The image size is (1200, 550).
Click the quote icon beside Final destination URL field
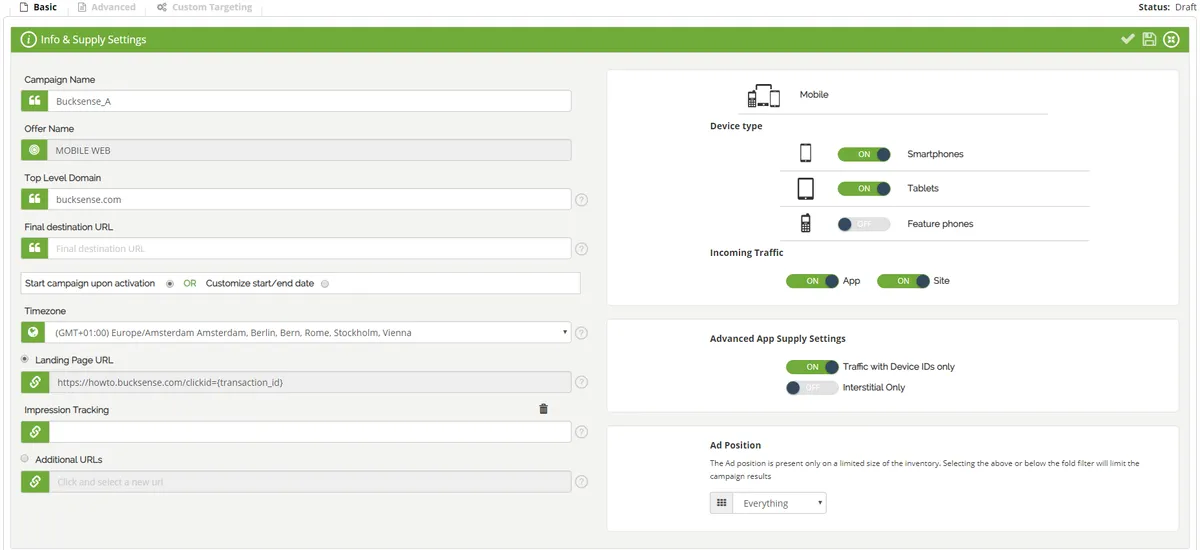34,248
